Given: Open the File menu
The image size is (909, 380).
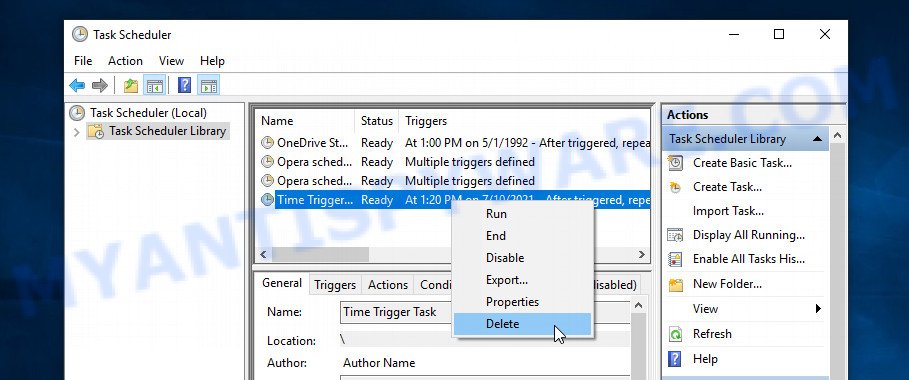Looking at the screenshot, I should [x=83, y=61].
